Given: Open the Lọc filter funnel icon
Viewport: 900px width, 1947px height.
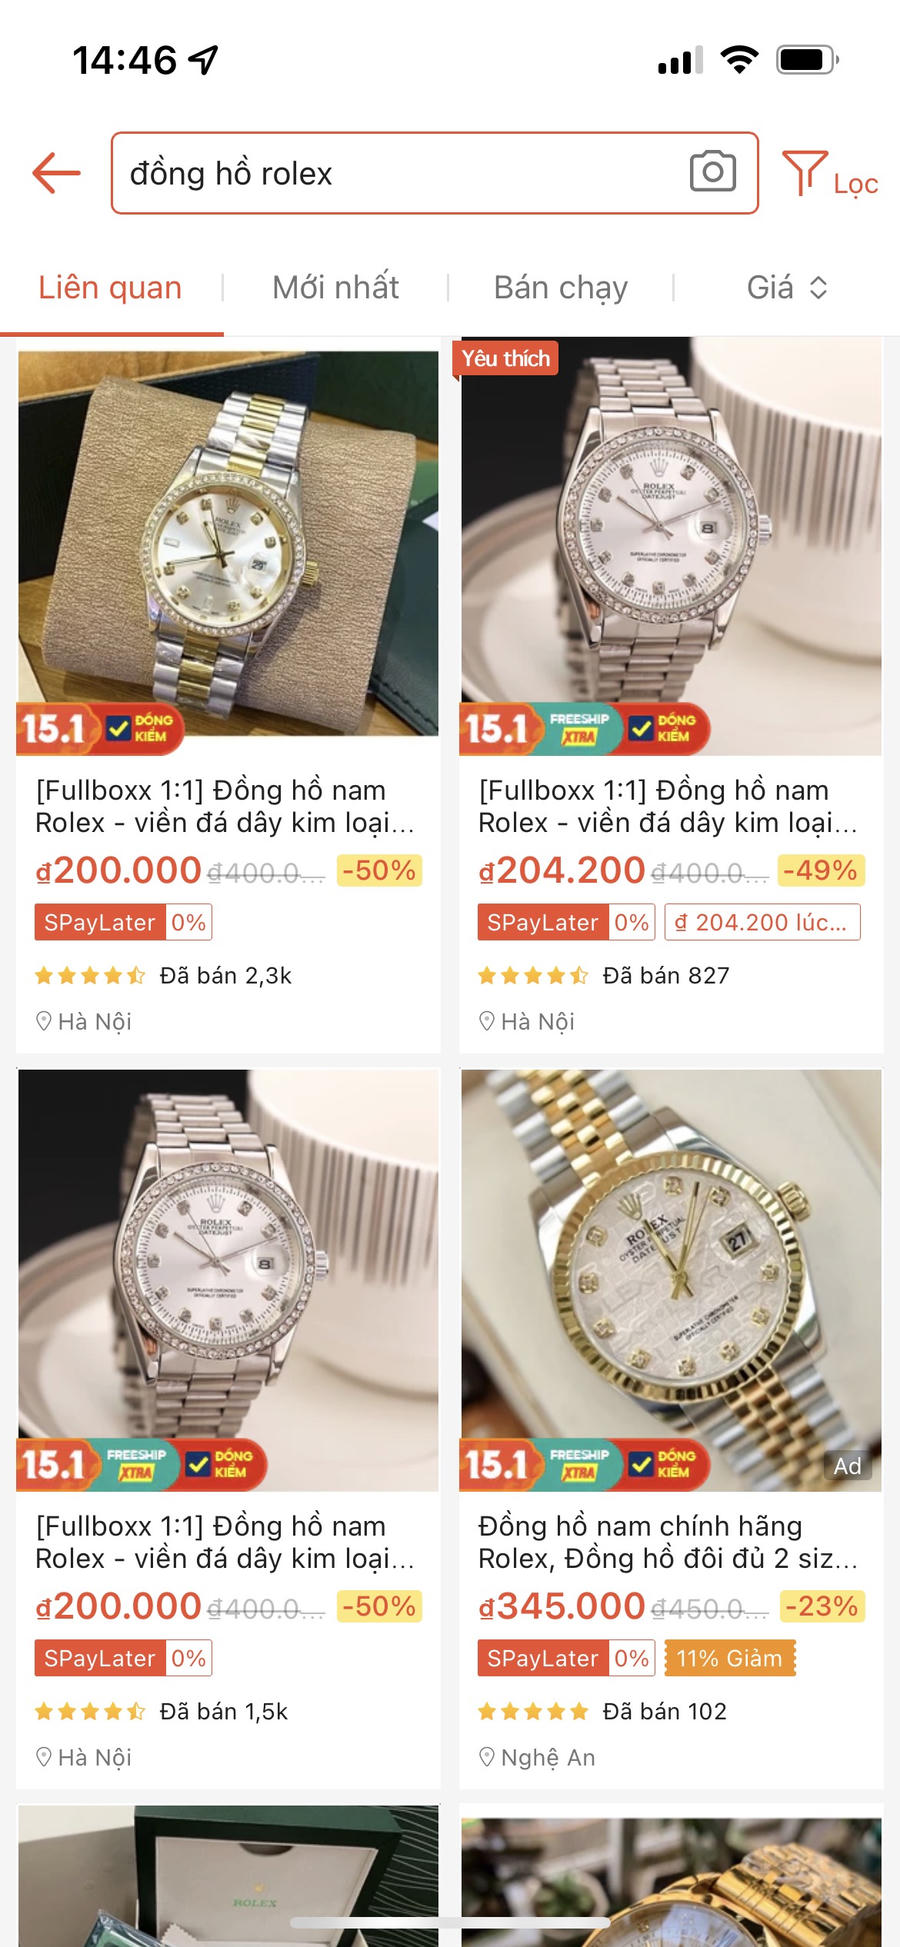Looking at the screenshot, I should coord(804,173).
